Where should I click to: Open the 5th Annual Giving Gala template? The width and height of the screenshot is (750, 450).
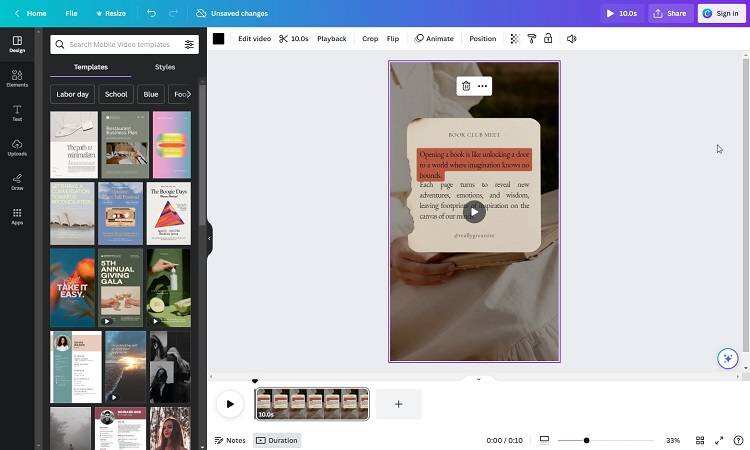[x=121, y=287]
